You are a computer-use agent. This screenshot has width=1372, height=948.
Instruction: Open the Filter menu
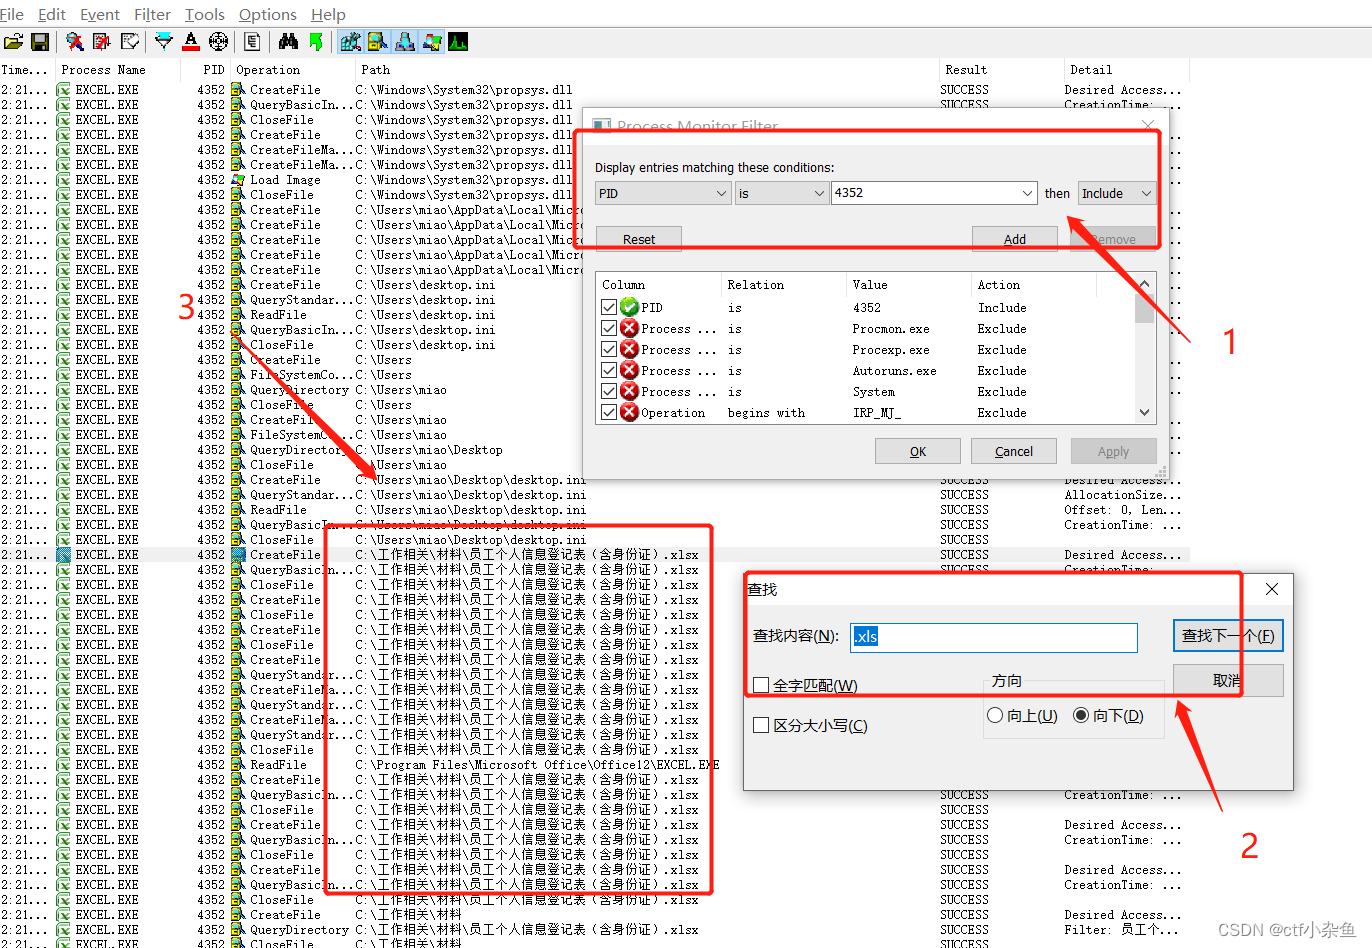coord(152,14)
